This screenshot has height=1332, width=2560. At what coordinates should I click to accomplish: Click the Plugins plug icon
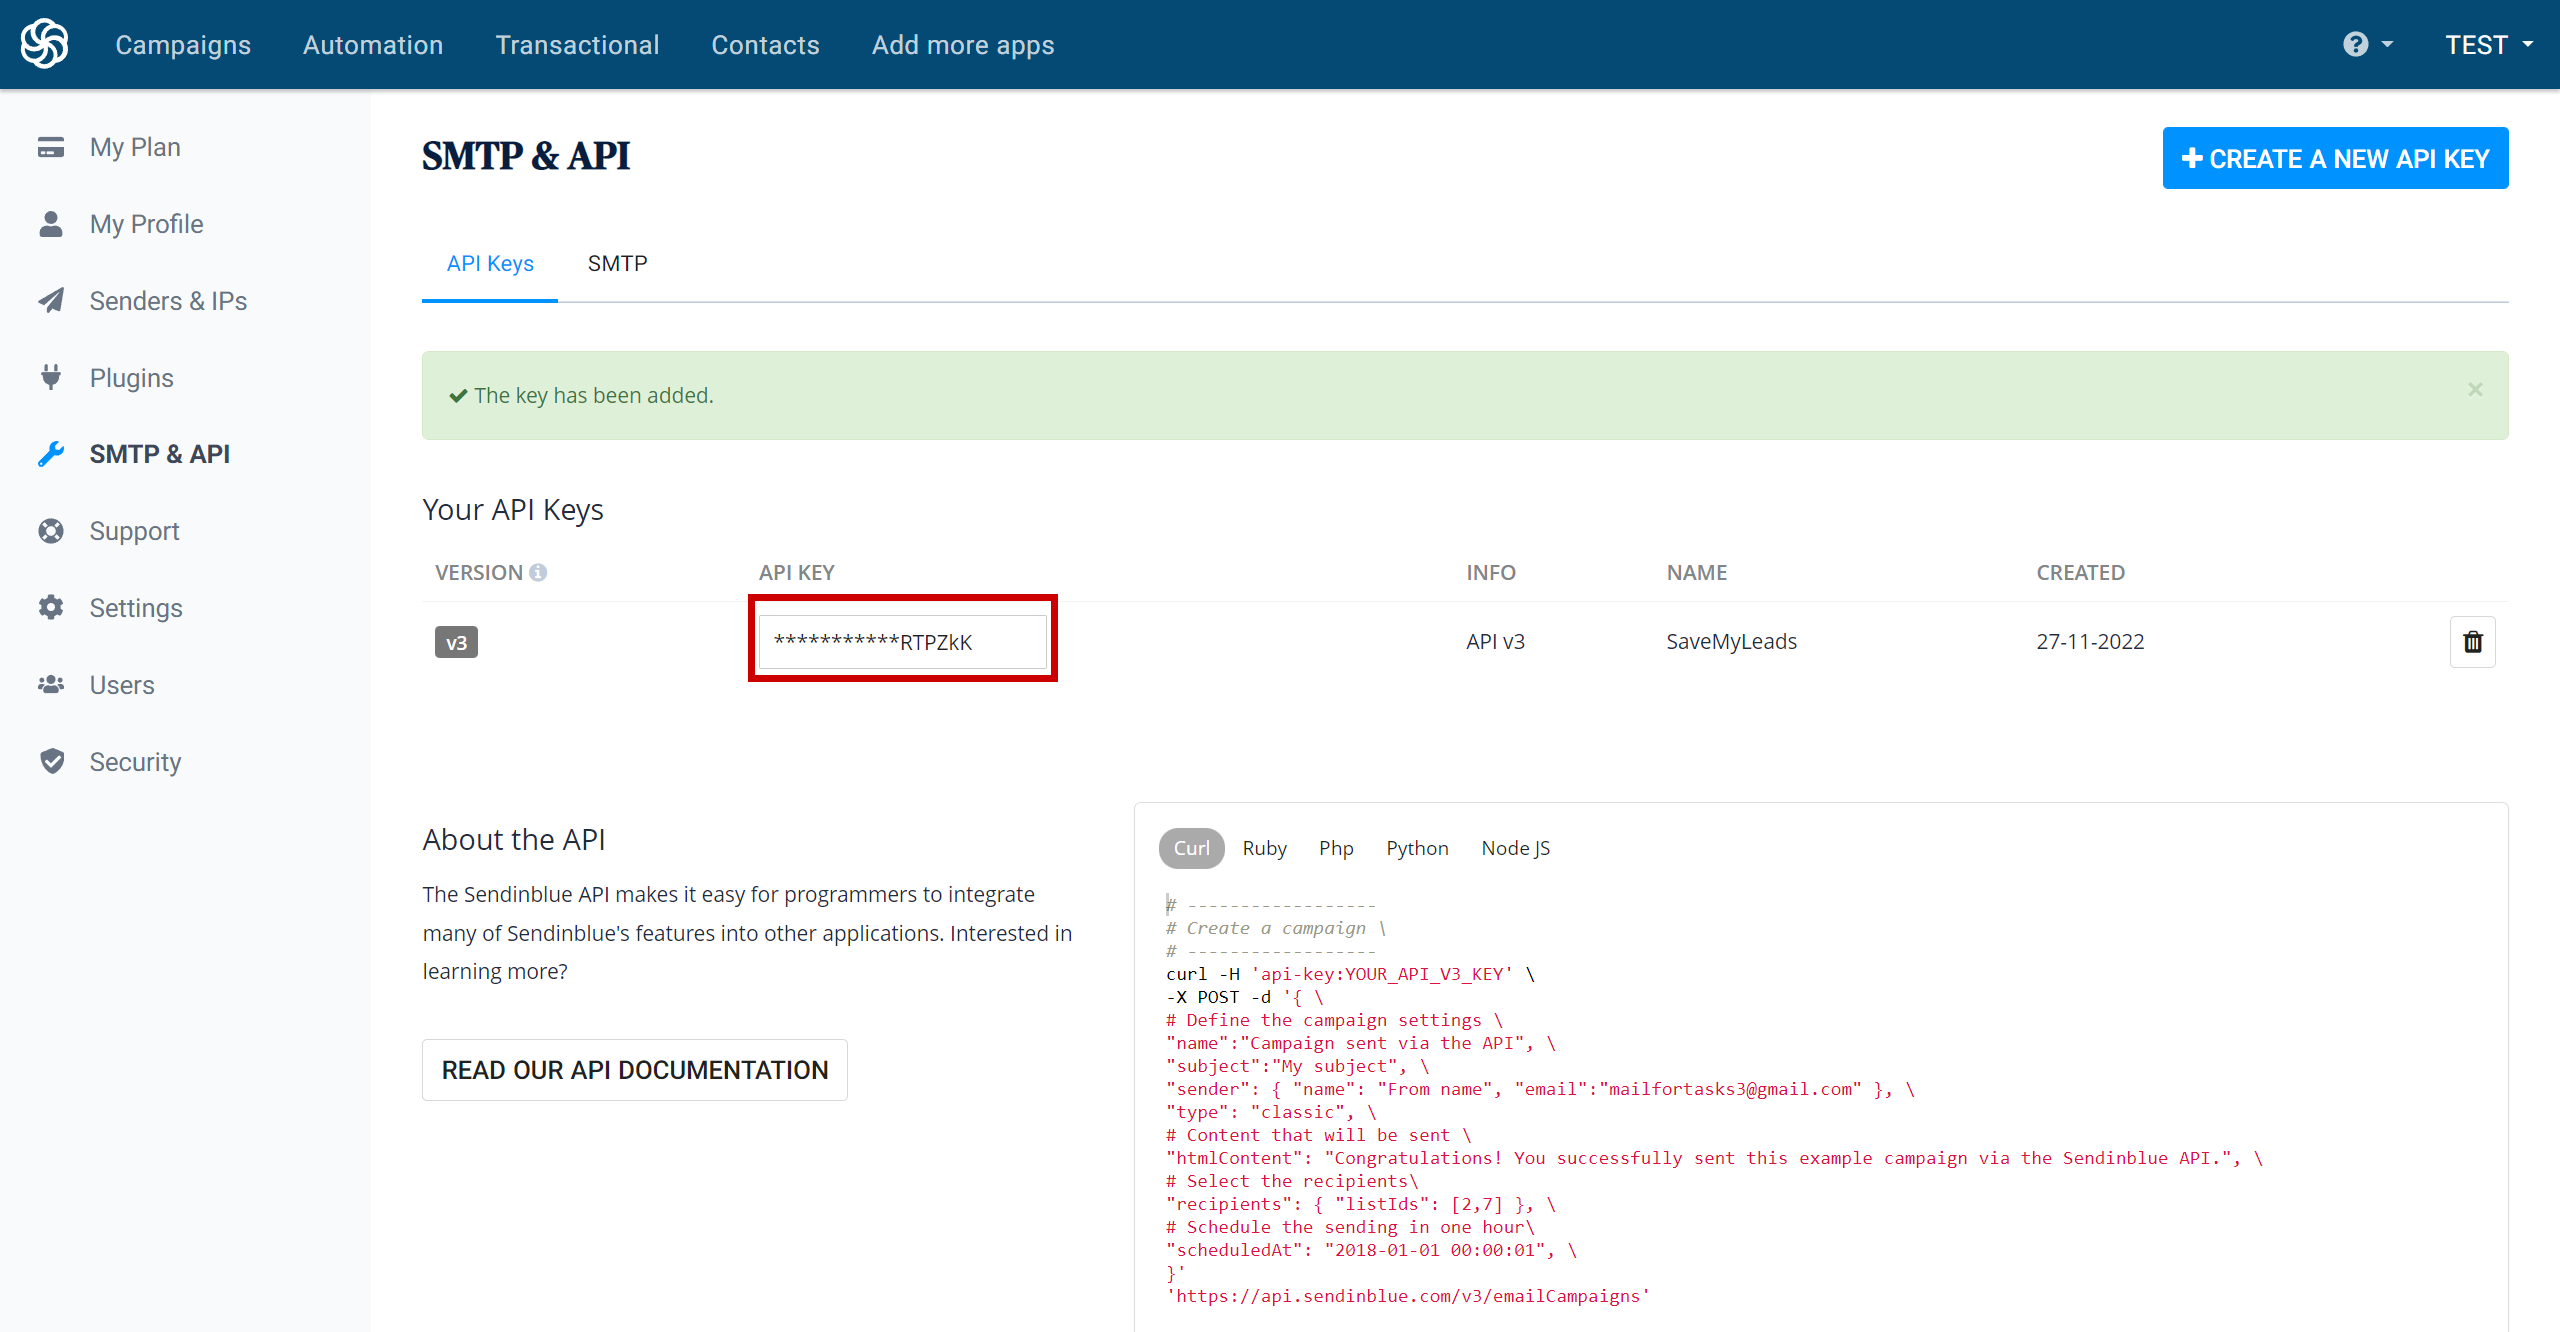tap(51, 377)
